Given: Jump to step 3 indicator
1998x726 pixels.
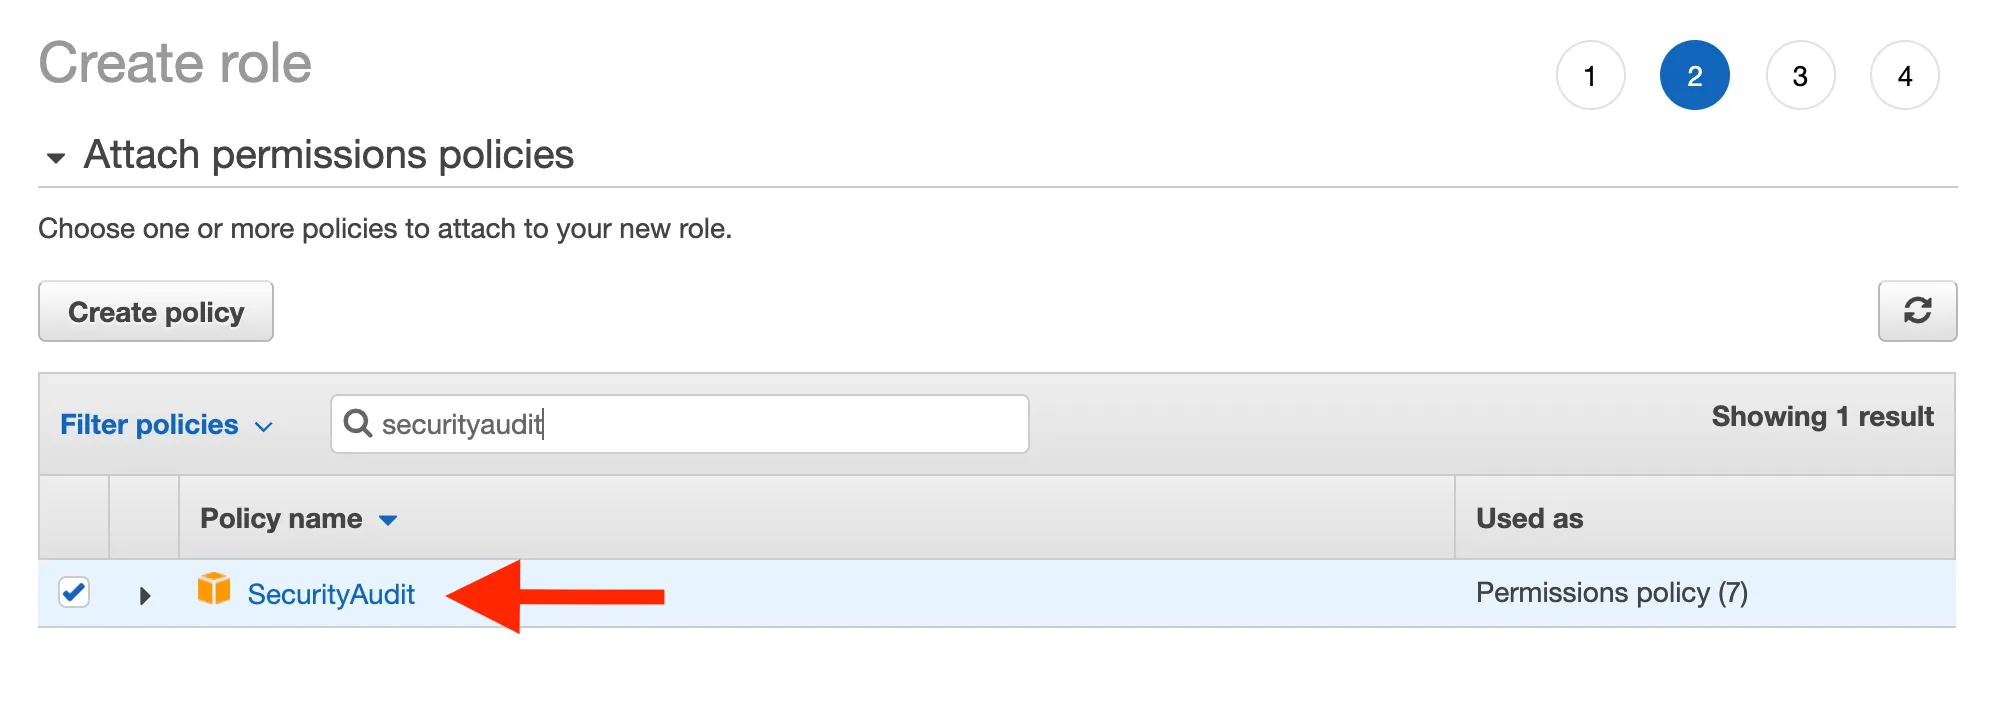Looking at the screenshot, I should [x=1800, y=76].
